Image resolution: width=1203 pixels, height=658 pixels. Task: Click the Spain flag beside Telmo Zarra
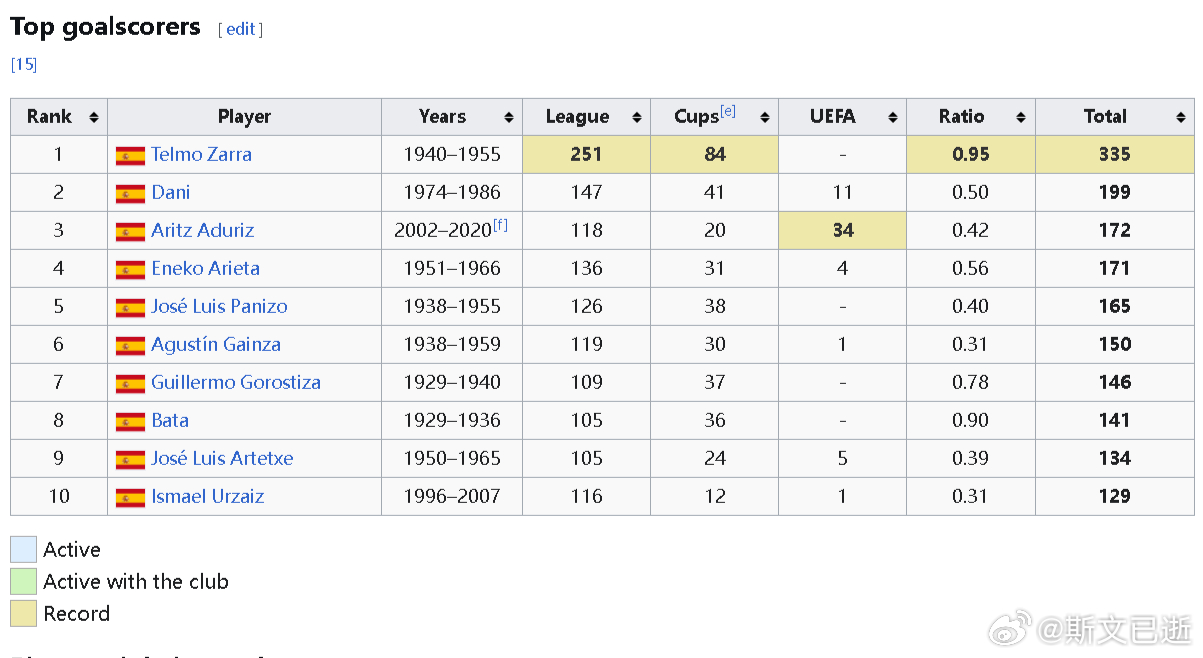point(130,155)
